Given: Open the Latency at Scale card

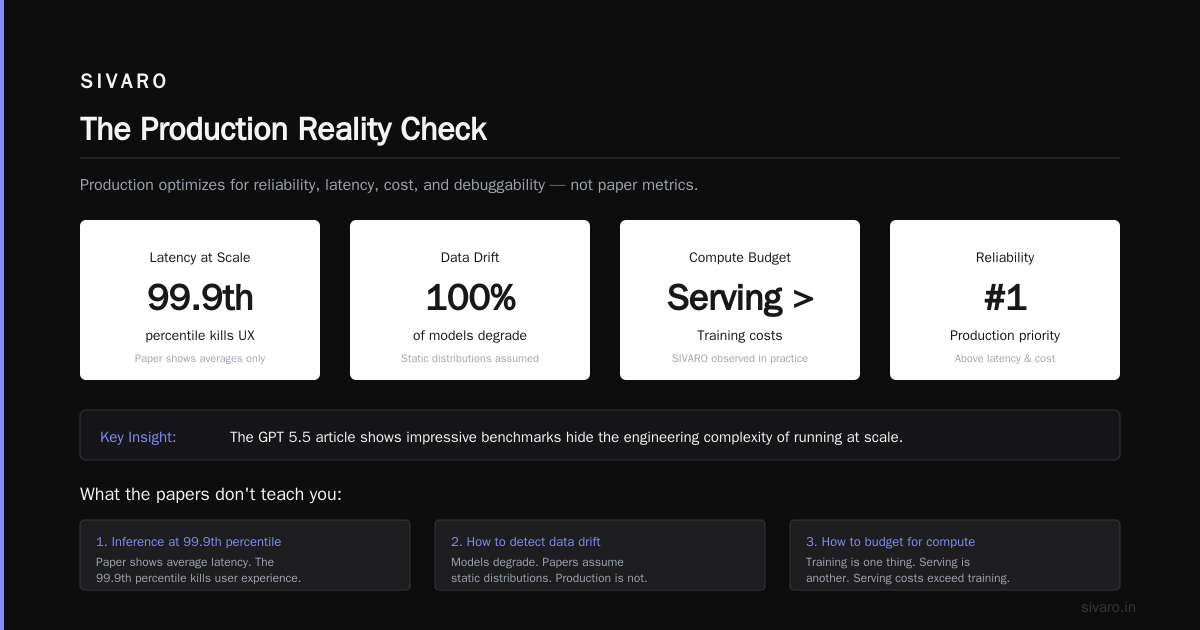Looking at the screenshot, I should tap(200, 300).
